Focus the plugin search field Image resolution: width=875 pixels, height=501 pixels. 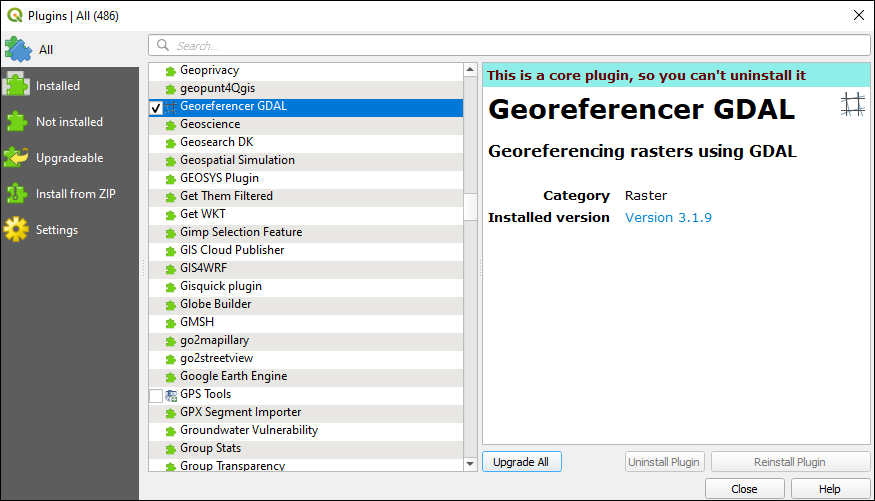click(509, 45)
